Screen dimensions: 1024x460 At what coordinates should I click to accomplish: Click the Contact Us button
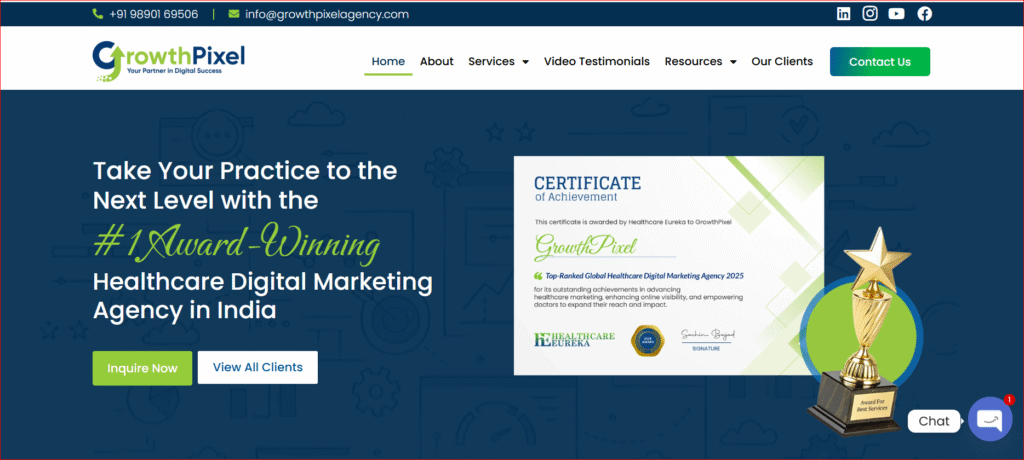[880, 62]
